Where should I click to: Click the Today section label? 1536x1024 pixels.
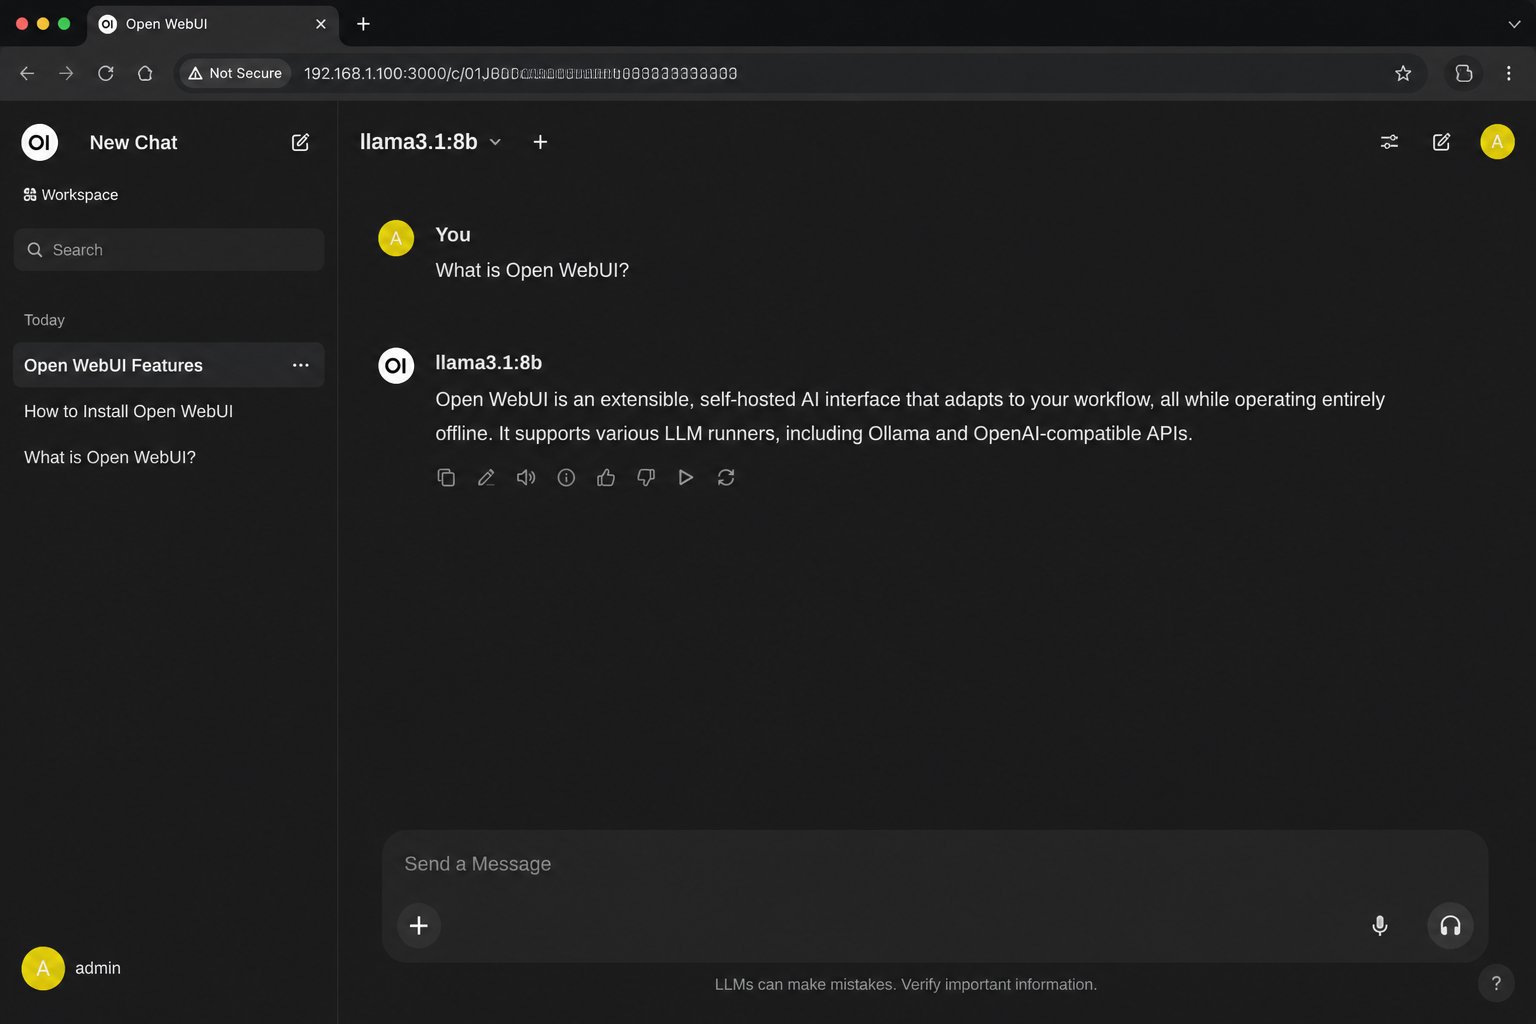pos(44,320)
